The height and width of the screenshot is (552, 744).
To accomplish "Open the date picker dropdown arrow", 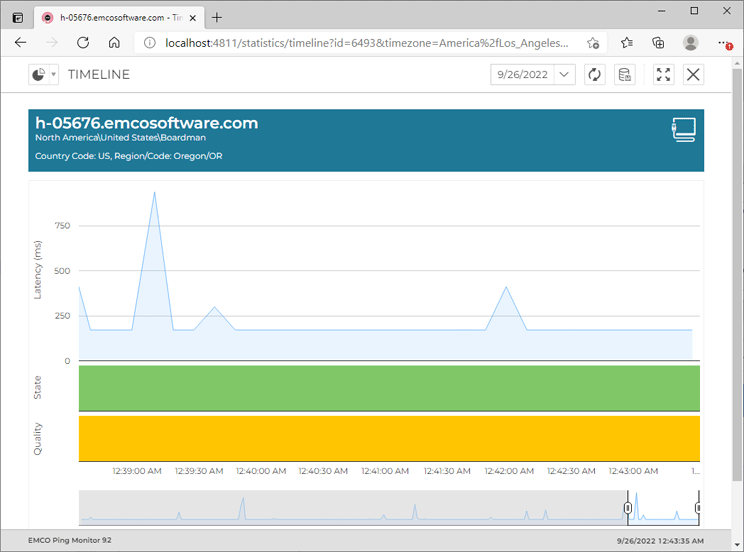I will tap(564, 75).
